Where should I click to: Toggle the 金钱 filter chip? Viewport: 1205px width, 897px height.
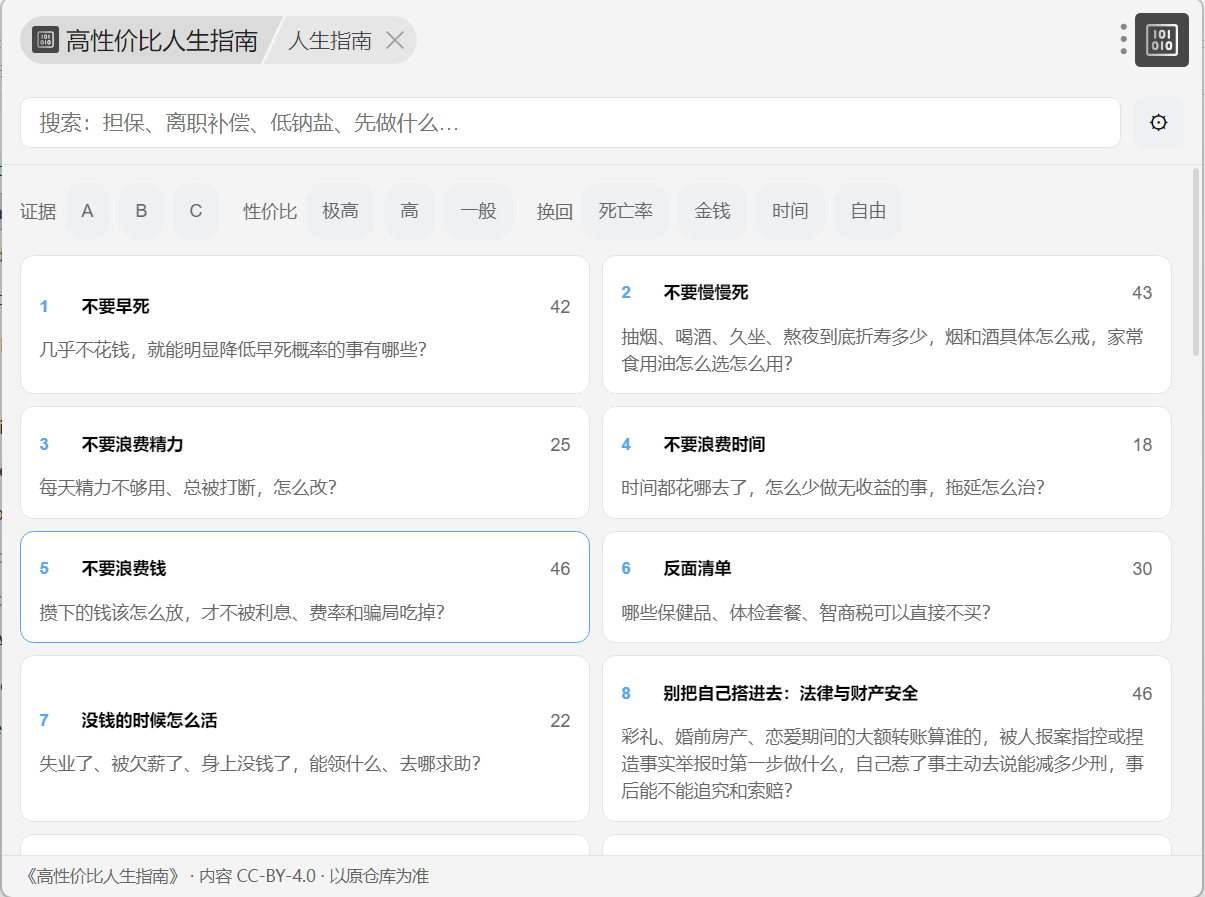point(712,211)
